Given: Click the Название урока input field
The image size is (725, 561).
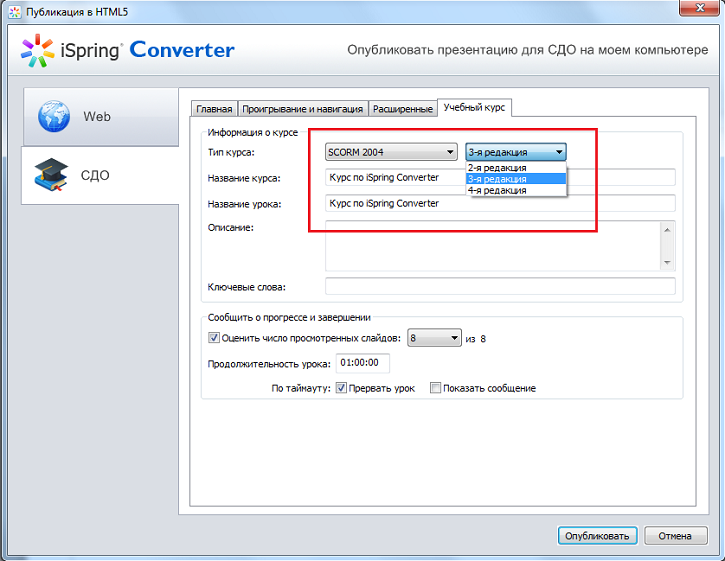Looking at the screenshot, I should coord(500,203).
